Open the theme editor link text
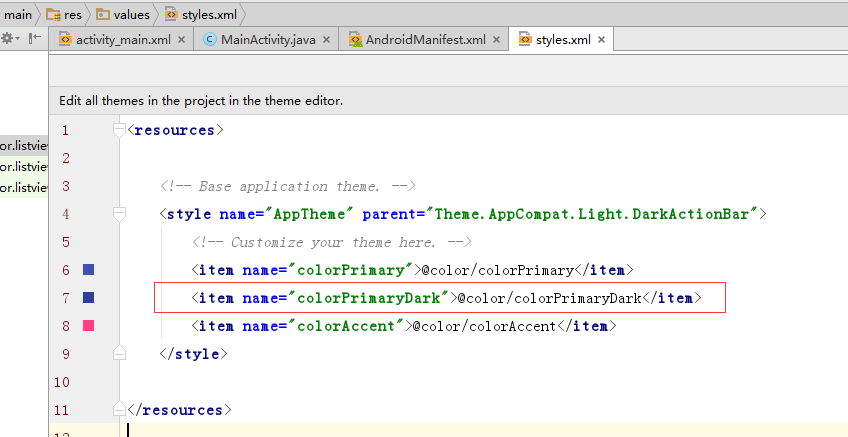The width and height of the screenshot is (848, 437). coord(201,101)
